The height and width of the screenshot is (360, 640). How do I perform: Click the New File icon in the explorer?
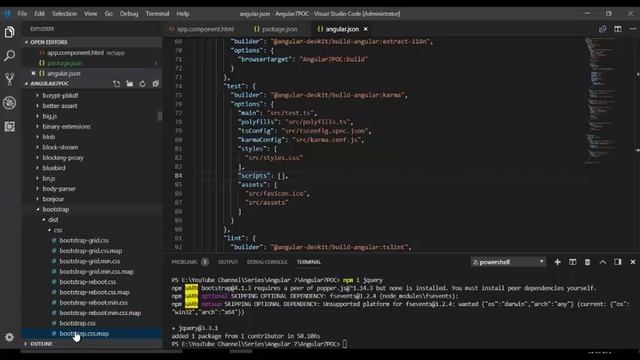coord(117,84)
